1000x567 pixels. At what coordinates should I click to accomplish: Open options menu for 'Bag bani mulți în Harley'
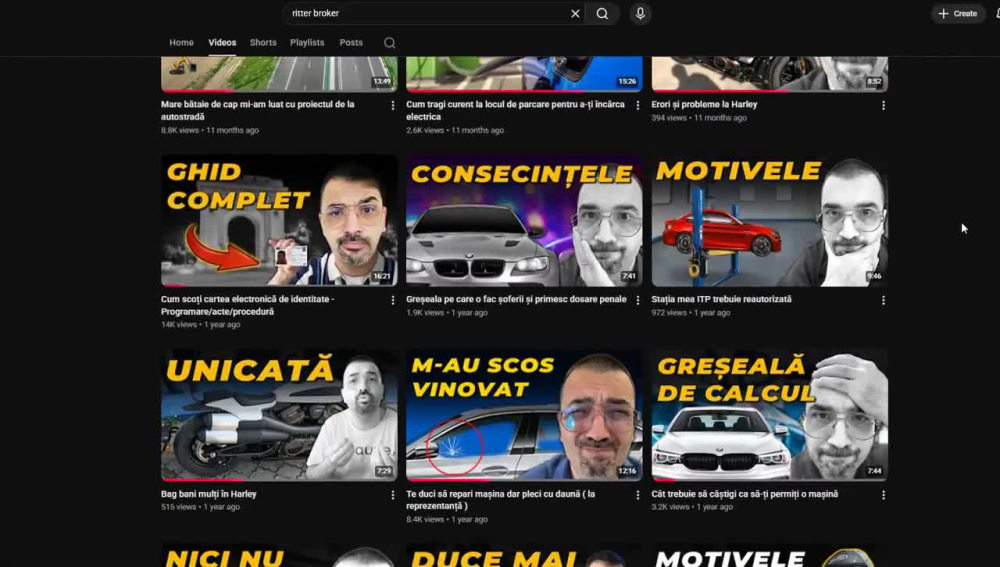pos(393,495)
